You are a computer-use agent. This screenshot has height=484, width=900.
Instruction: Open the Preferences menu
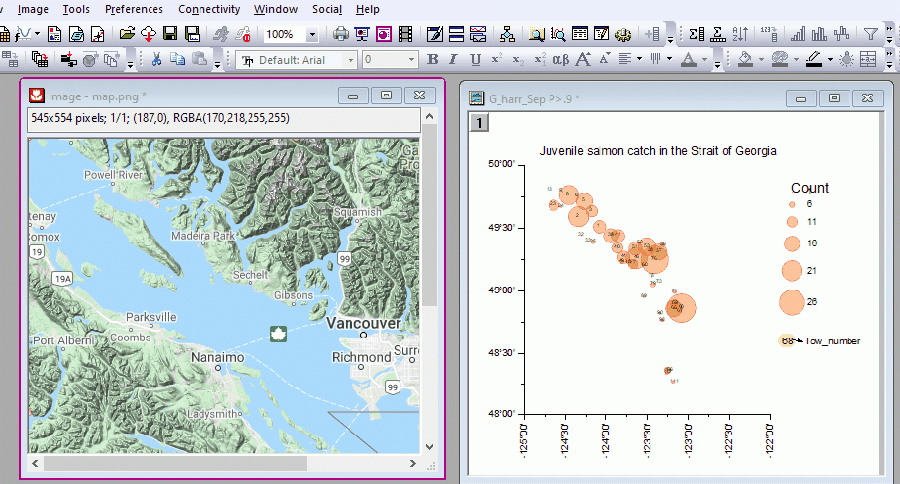pyautogui.click(x=133, y=9)
